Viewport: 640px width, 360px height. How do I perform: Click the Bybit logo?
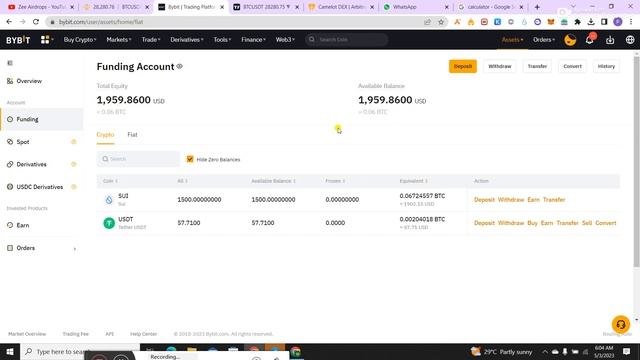[18, 40]
